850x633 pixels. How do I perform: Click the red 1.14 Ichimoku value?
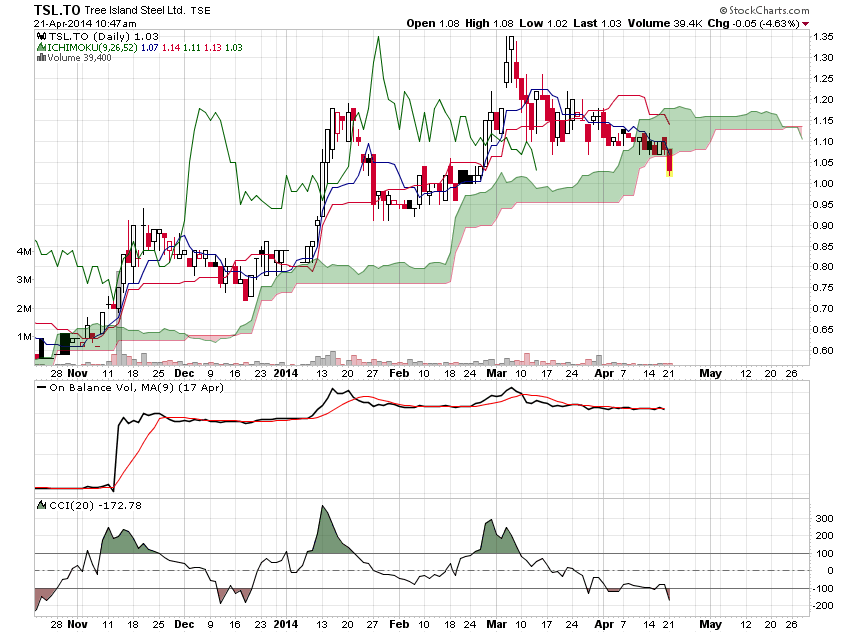pyautogui.click(x=171, y=47)
